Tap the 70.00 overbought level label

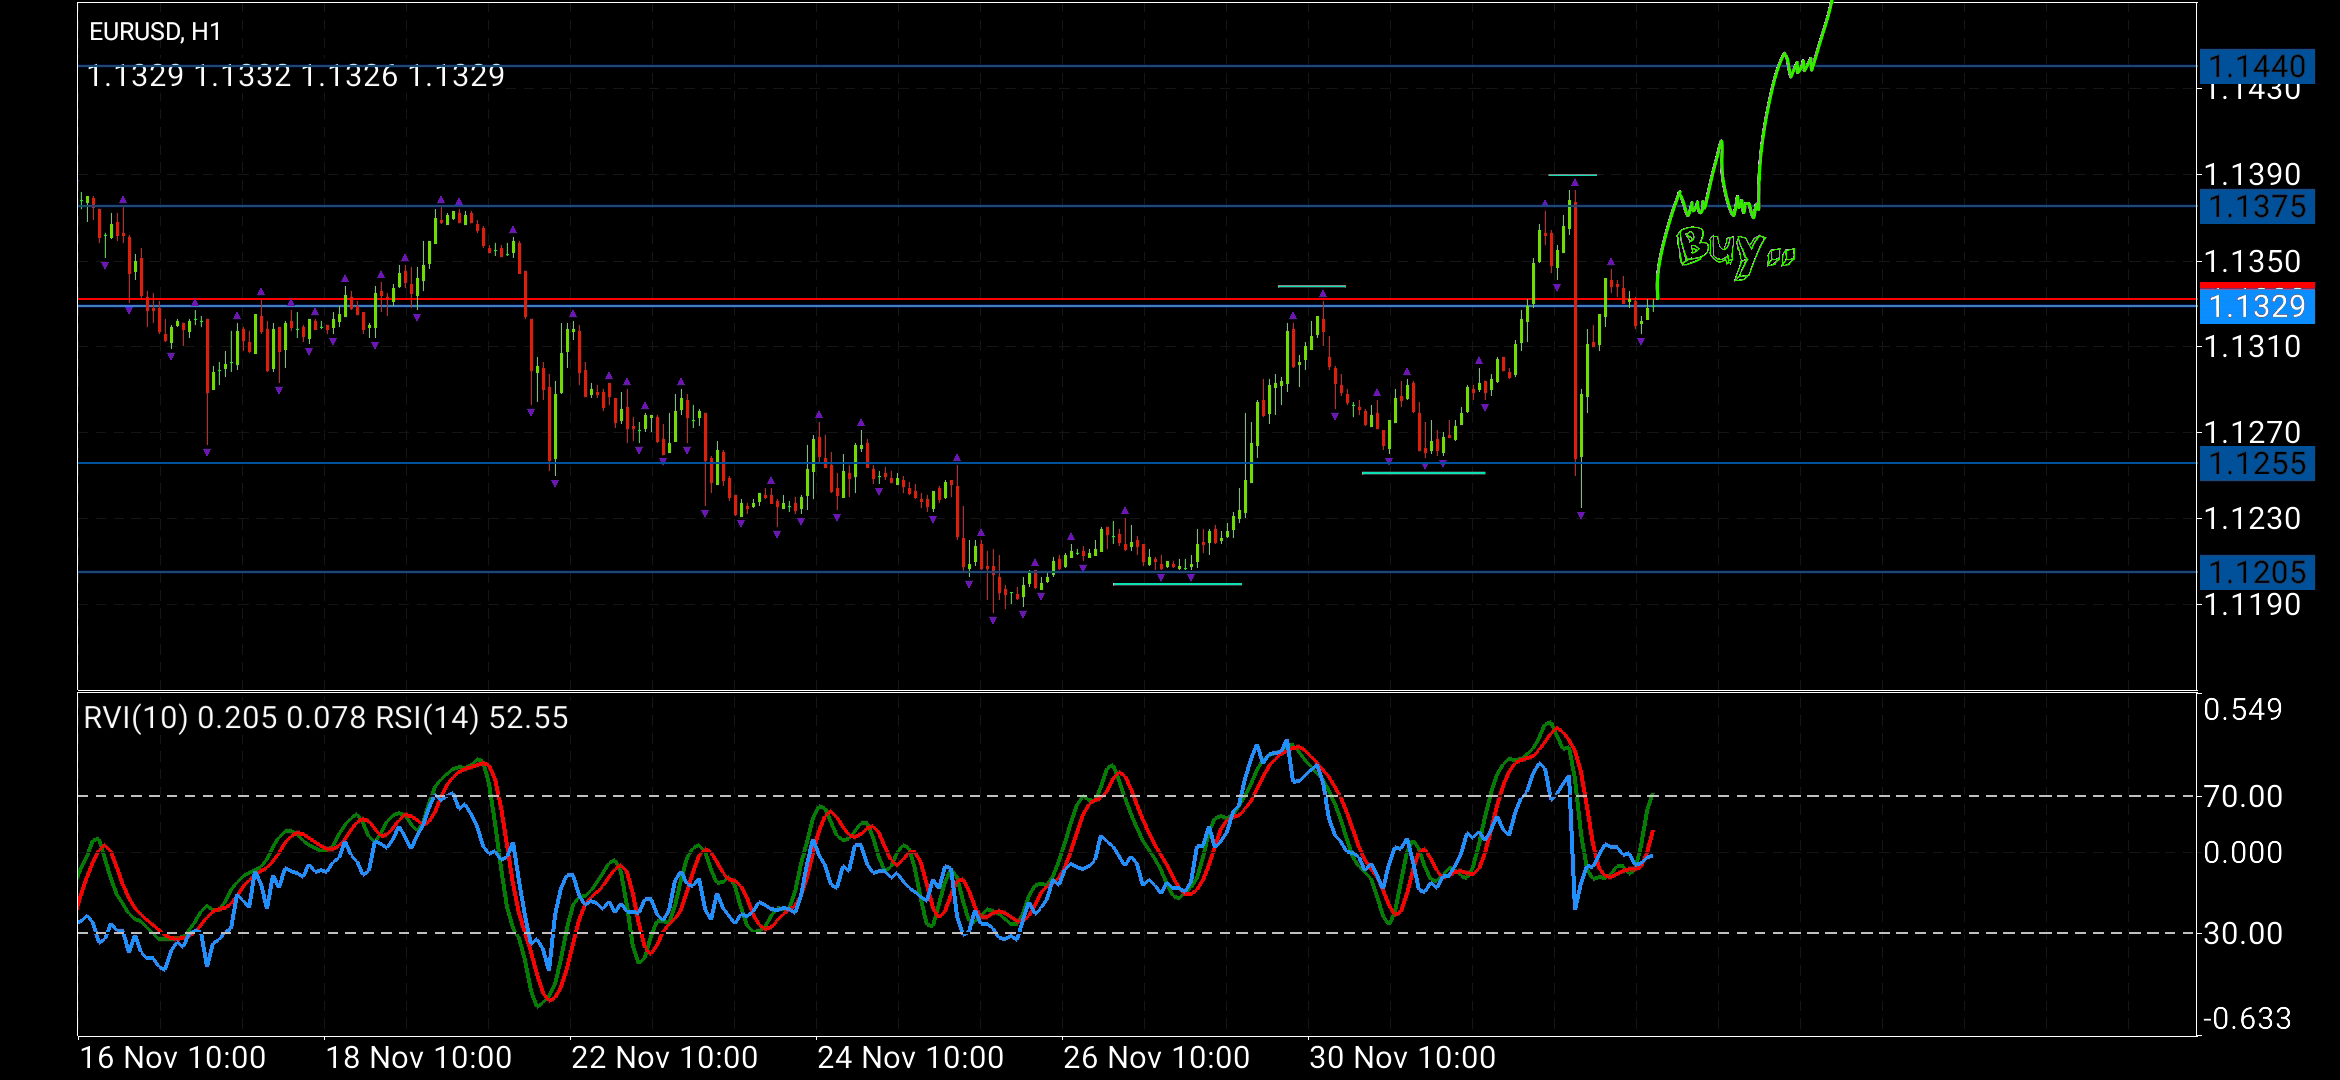click(2242, 797)
